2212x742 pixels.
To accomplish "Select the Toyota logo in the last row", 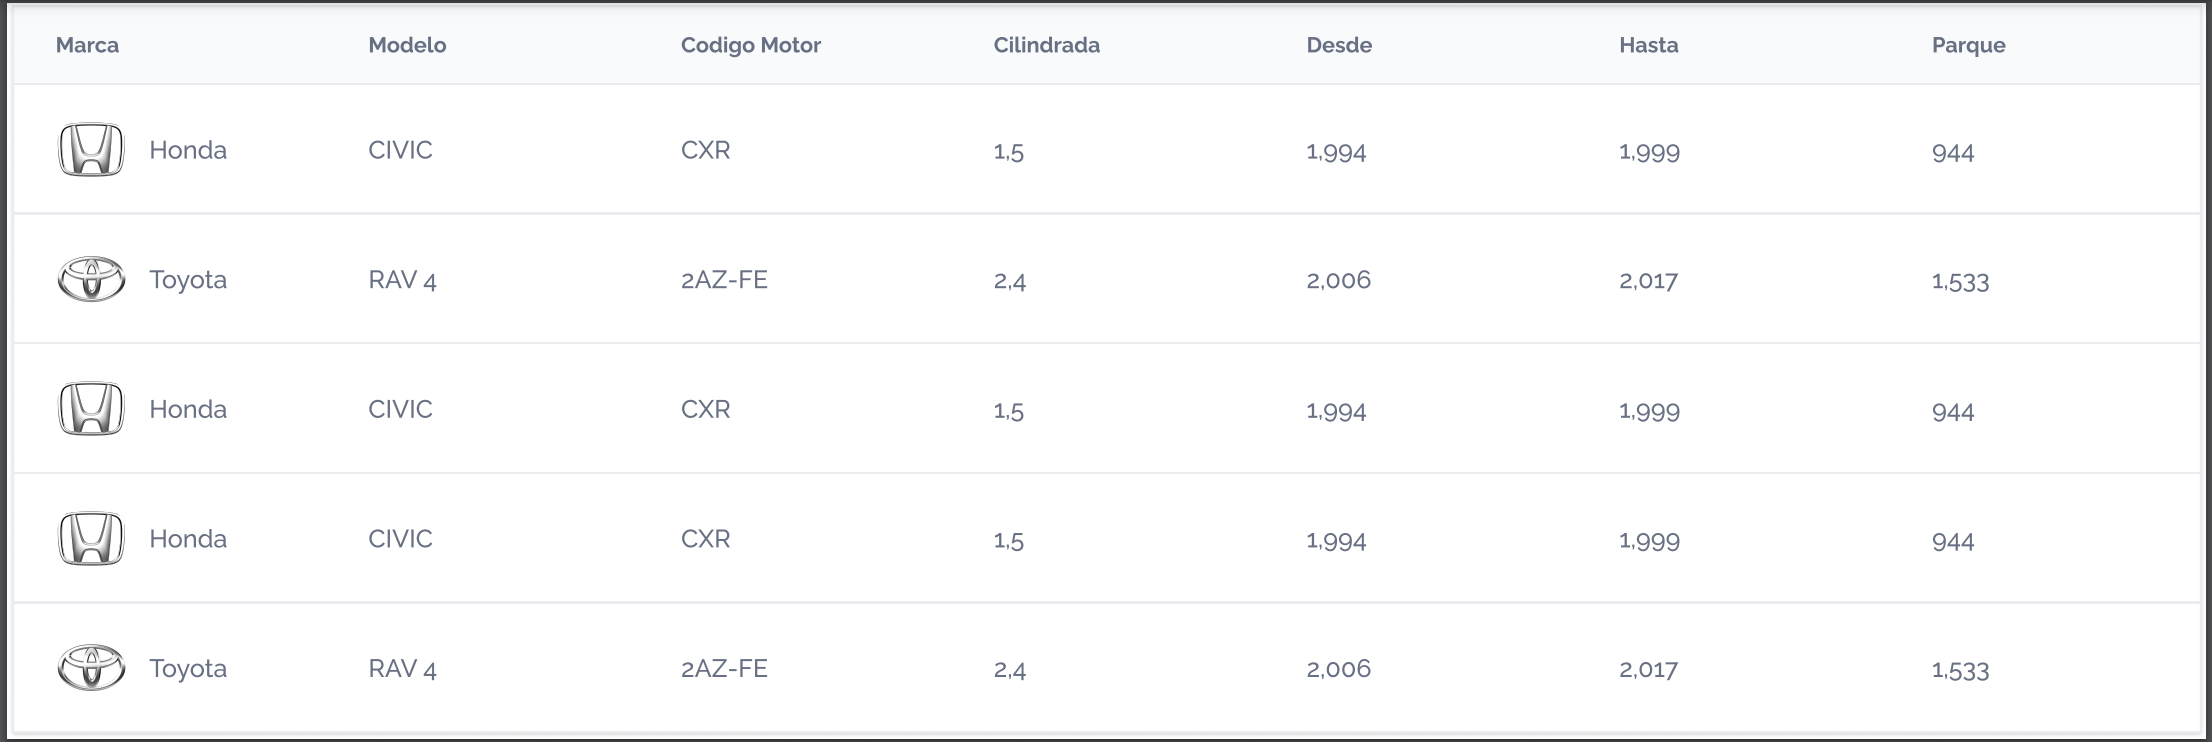I will pos(91,668).
